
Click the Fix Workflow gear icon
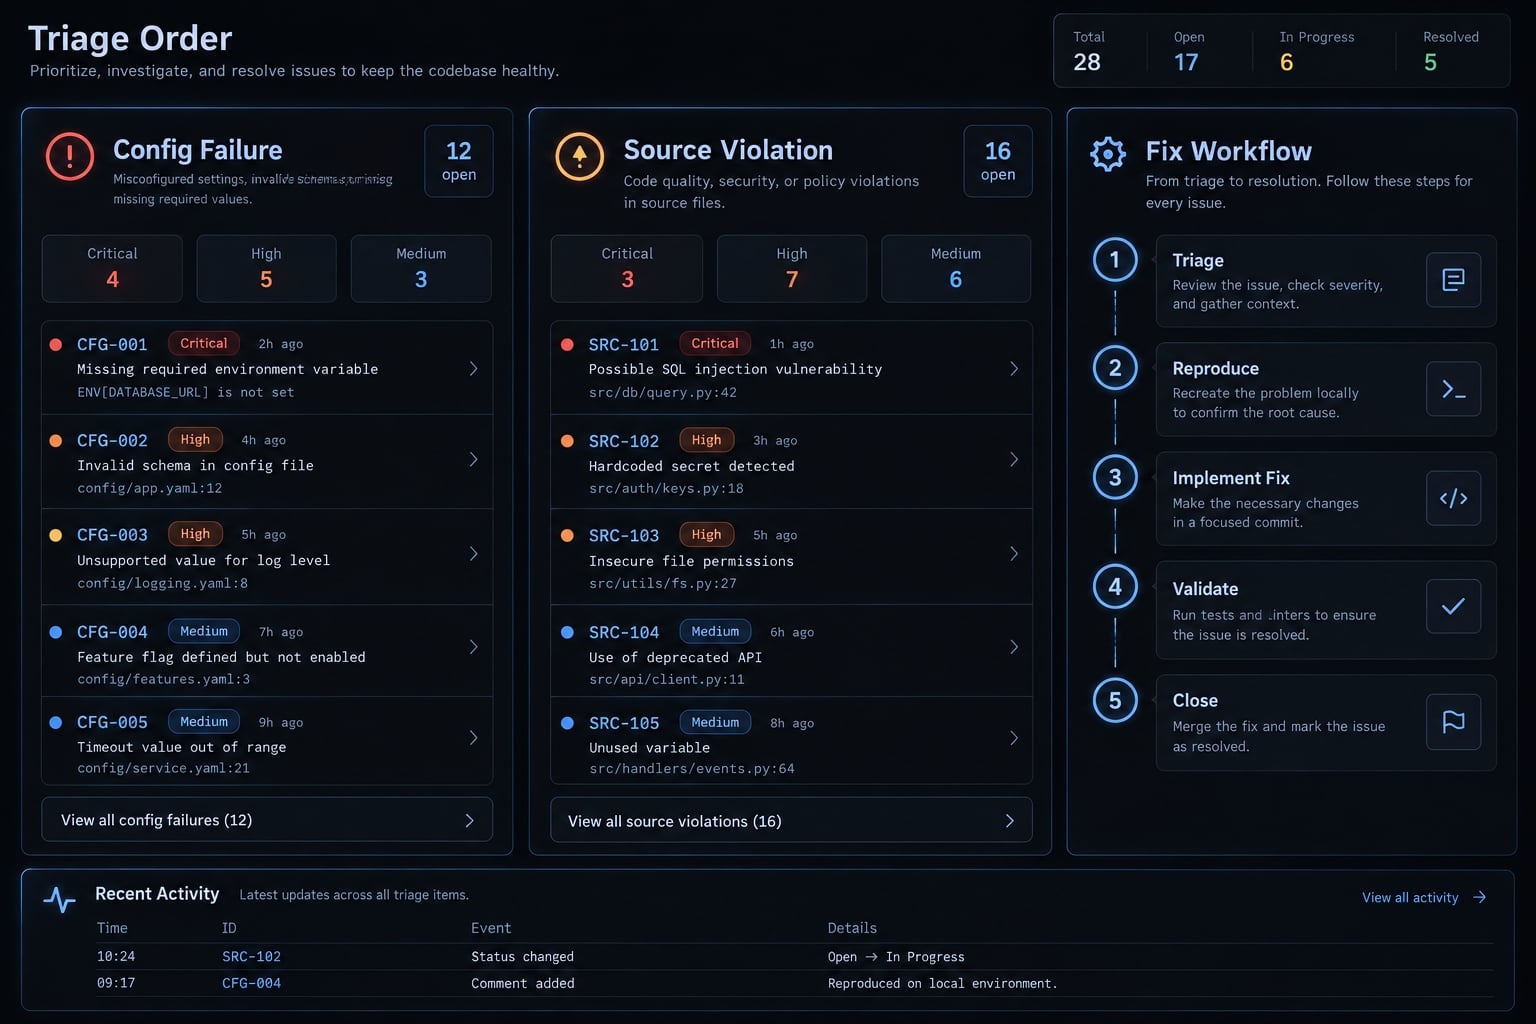coord(1108,154)
